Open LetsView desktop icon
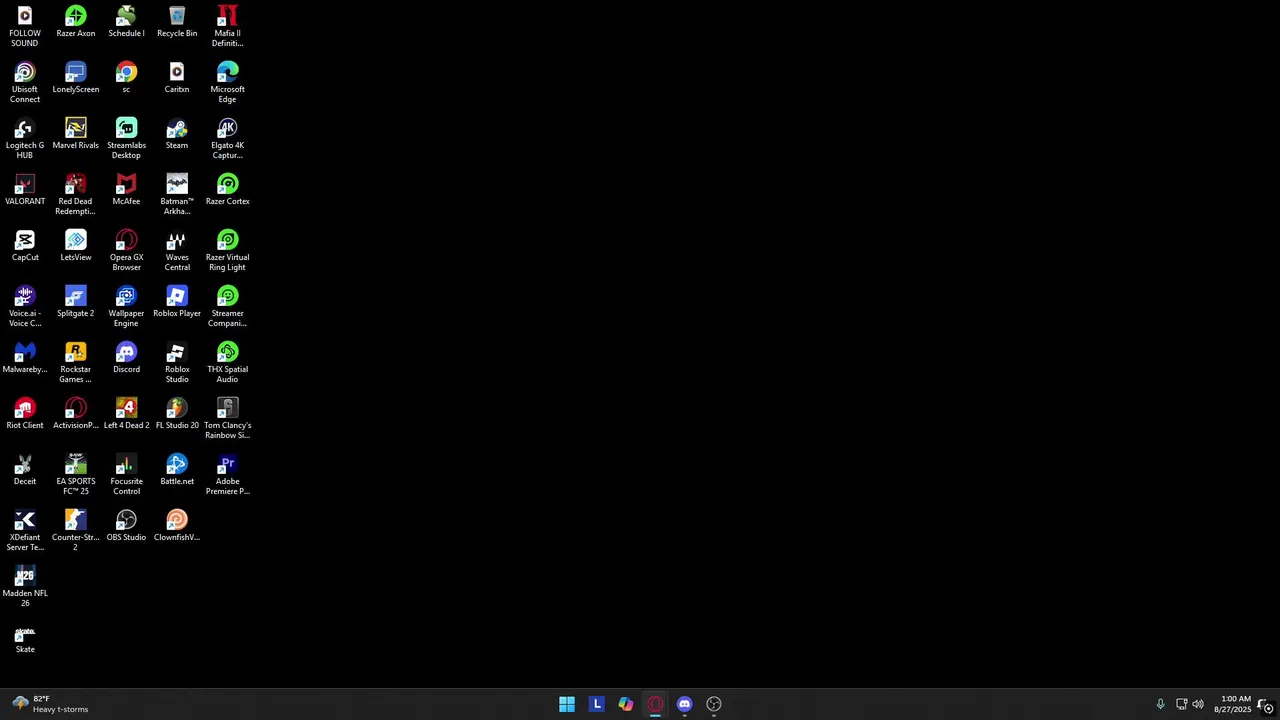The image size is (1280, 720). click(76, 246)
